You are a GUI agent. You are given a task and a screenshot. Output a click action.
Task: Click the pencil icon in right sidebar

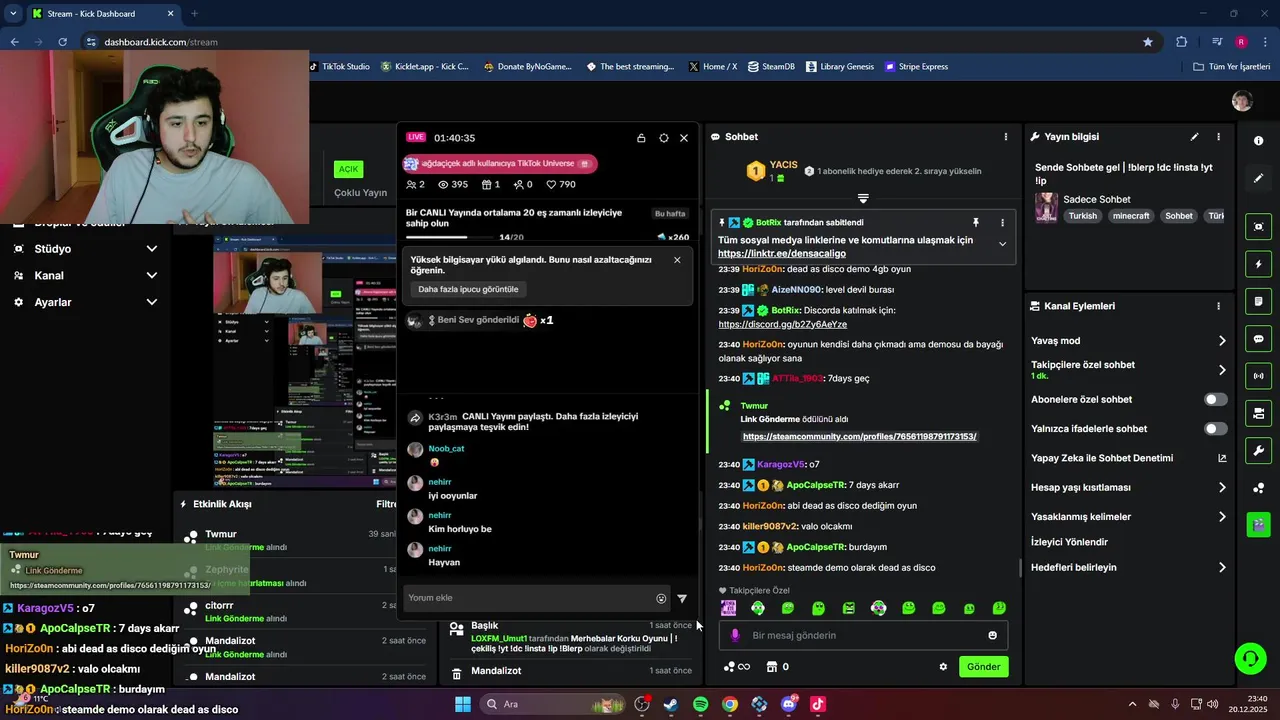pyautogui.click(x=1258, y=178)
